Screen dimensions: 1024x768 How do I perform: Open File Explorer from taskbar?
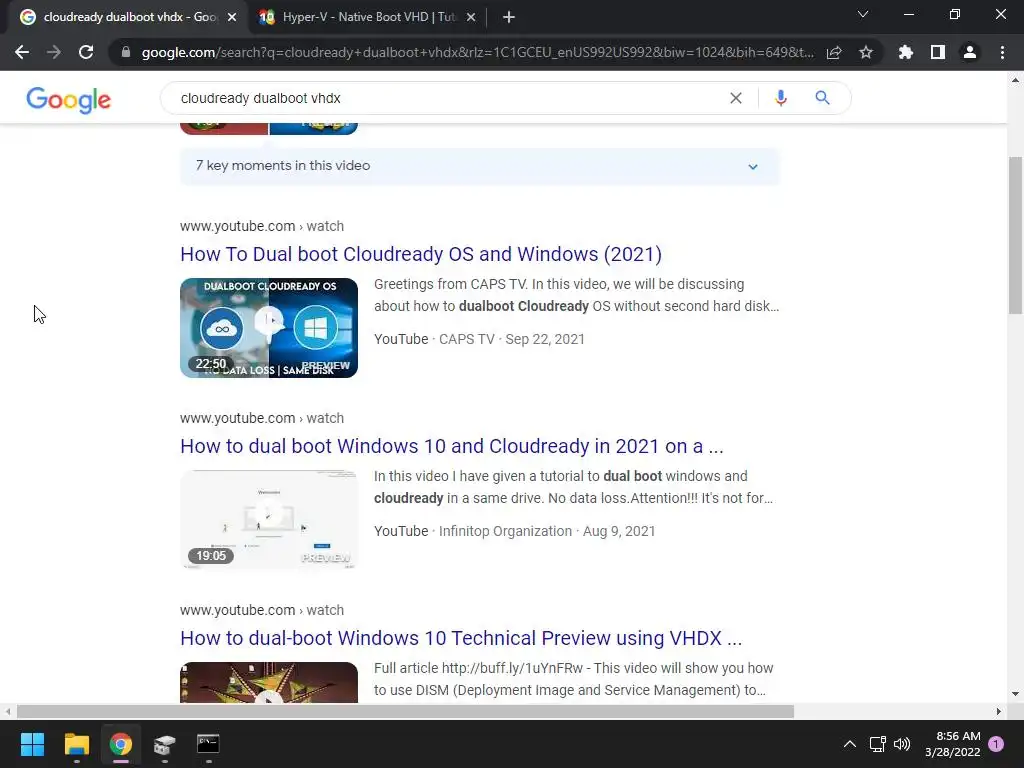tap(76, 744)
